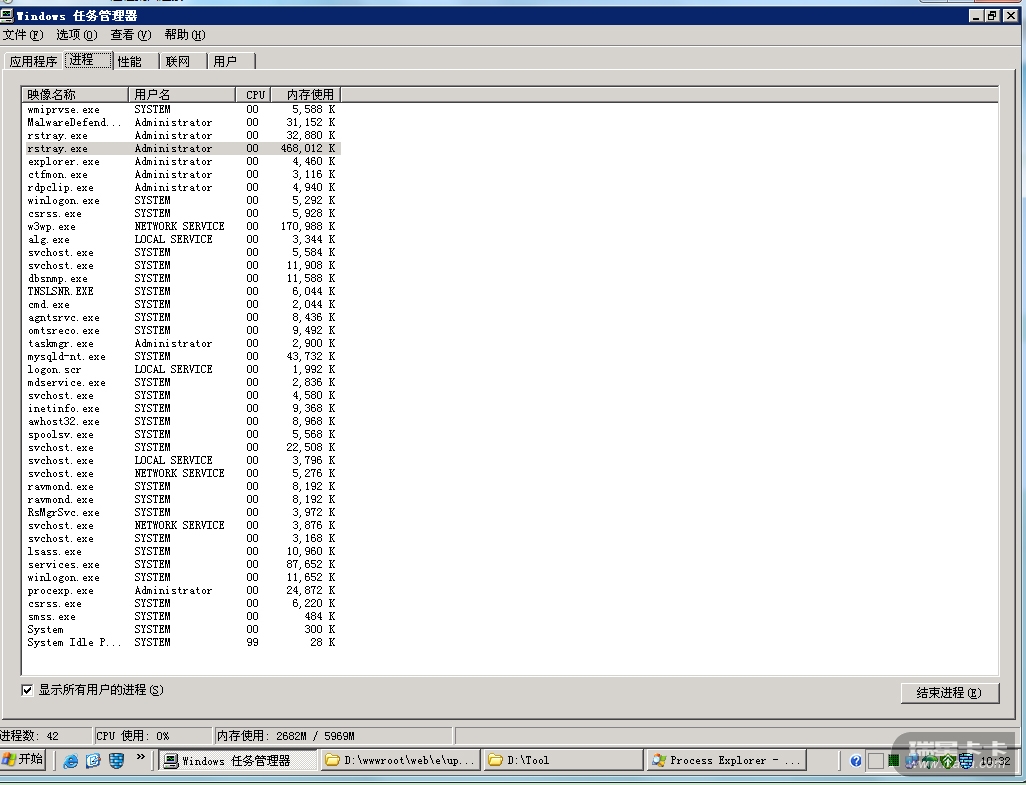Select the explorer.exe process row
The width and height of the screenshot is (1026, 785).
tap(181, 162)
